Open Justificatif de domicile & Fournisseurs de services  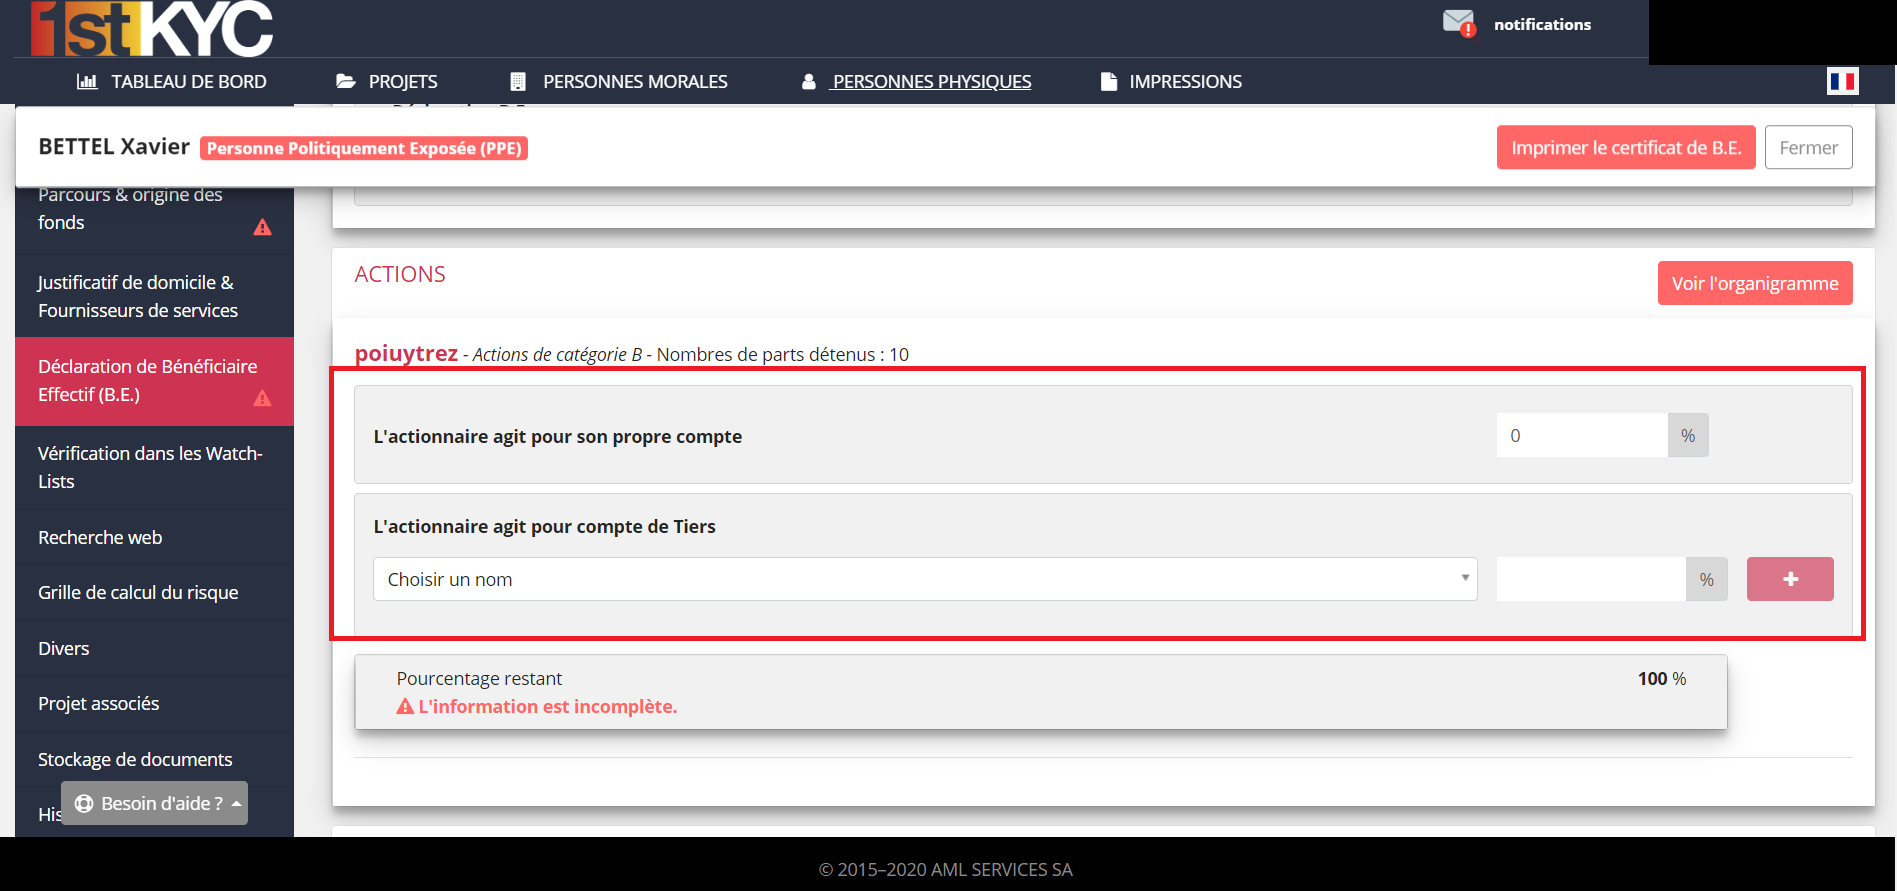pos(155,296)
